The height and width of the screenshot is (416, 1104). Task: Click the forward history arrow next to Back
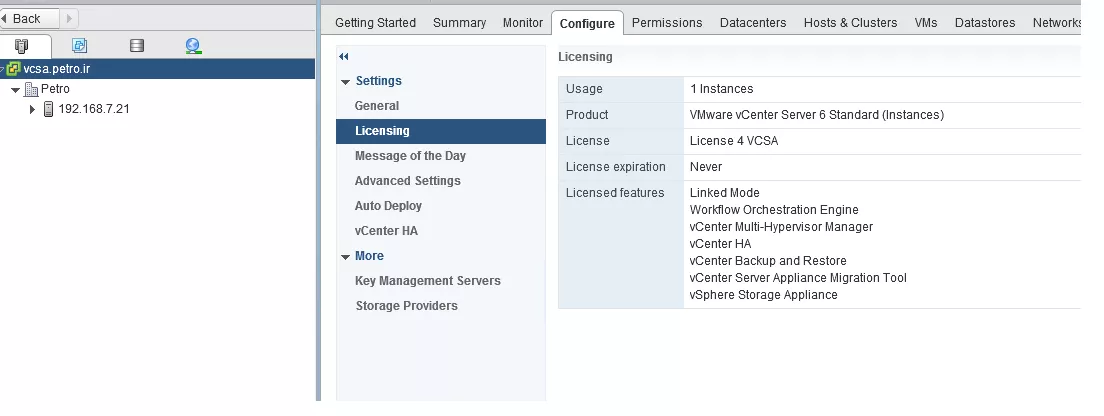click(x=69, y=18)
